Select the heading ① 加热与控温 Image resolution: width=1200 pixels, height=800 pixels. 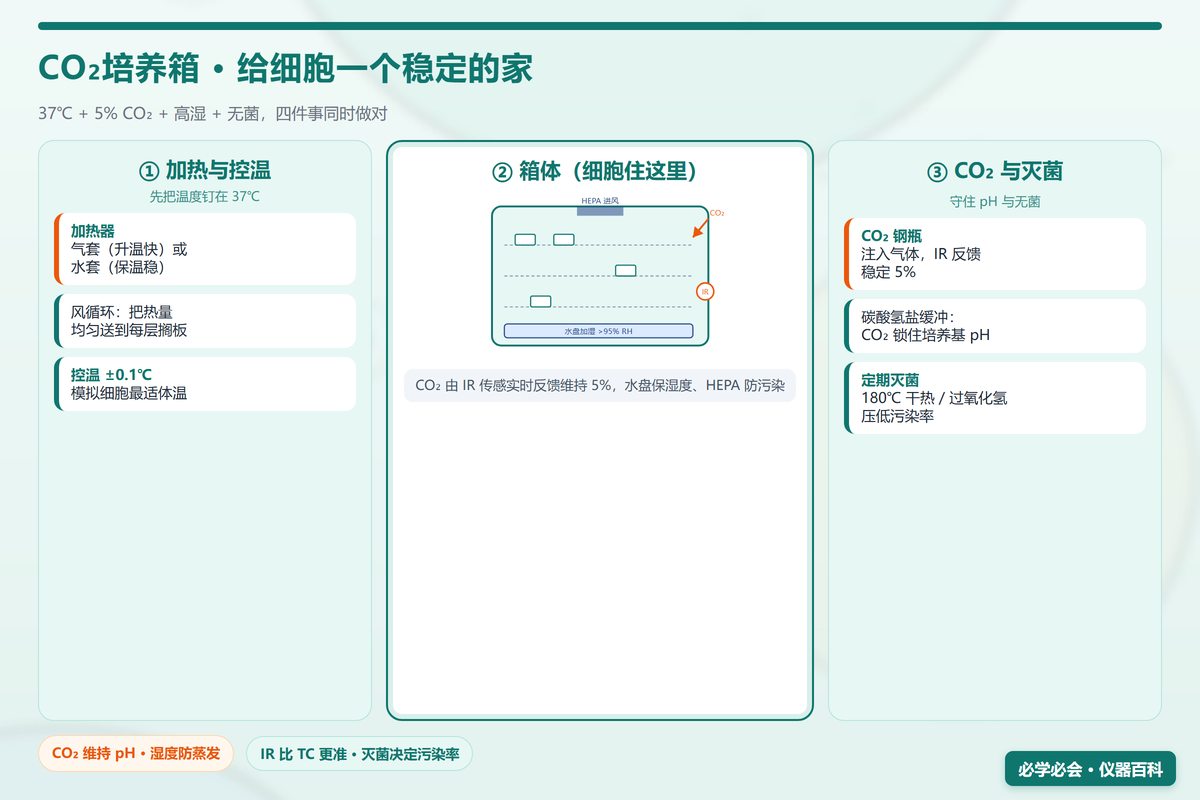205,170
